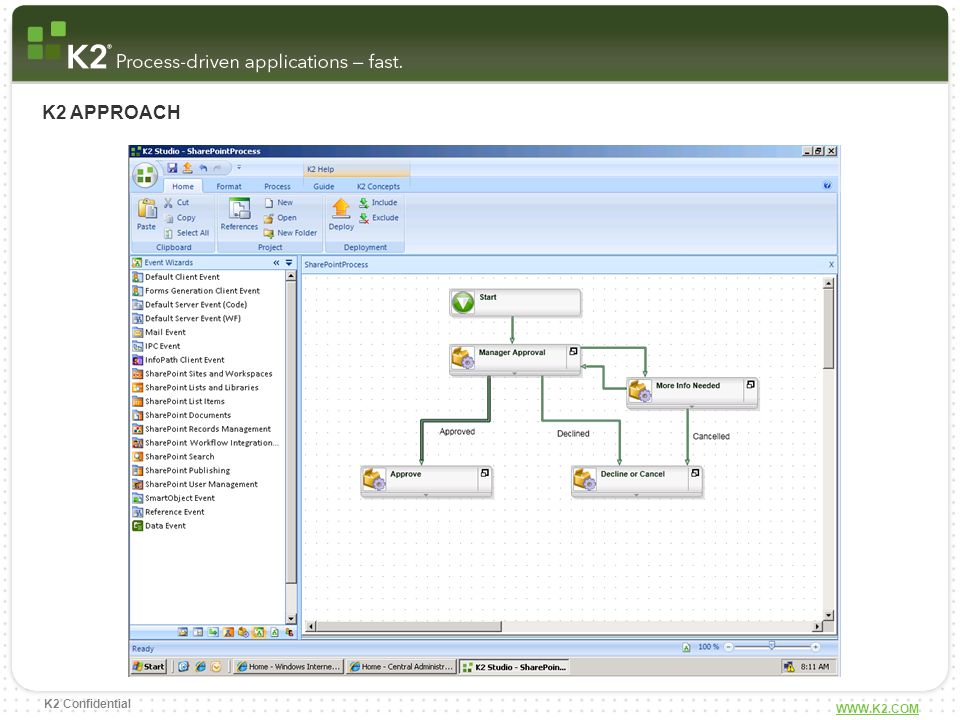
Task: Close the SharePointProcess document tab
Action: tap(831, 264)
